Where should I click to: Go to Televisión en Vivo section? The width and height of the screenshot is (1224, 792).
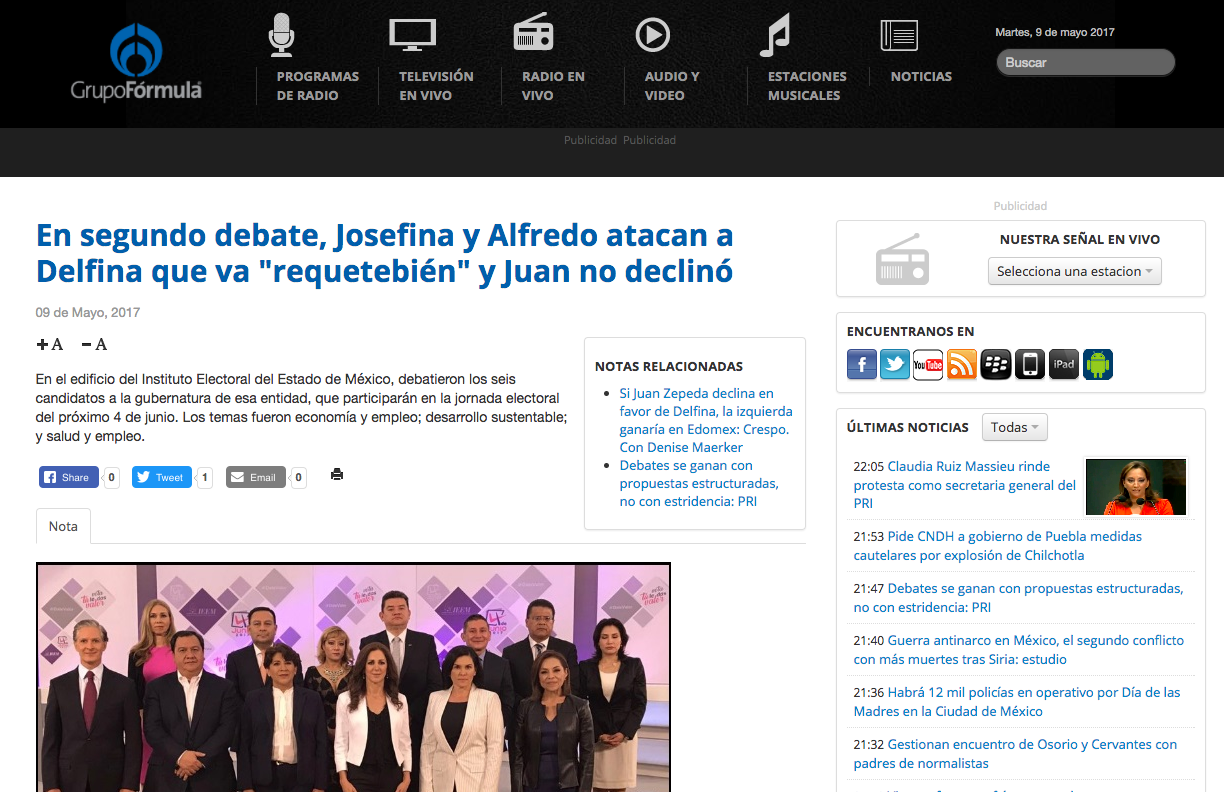436,85
